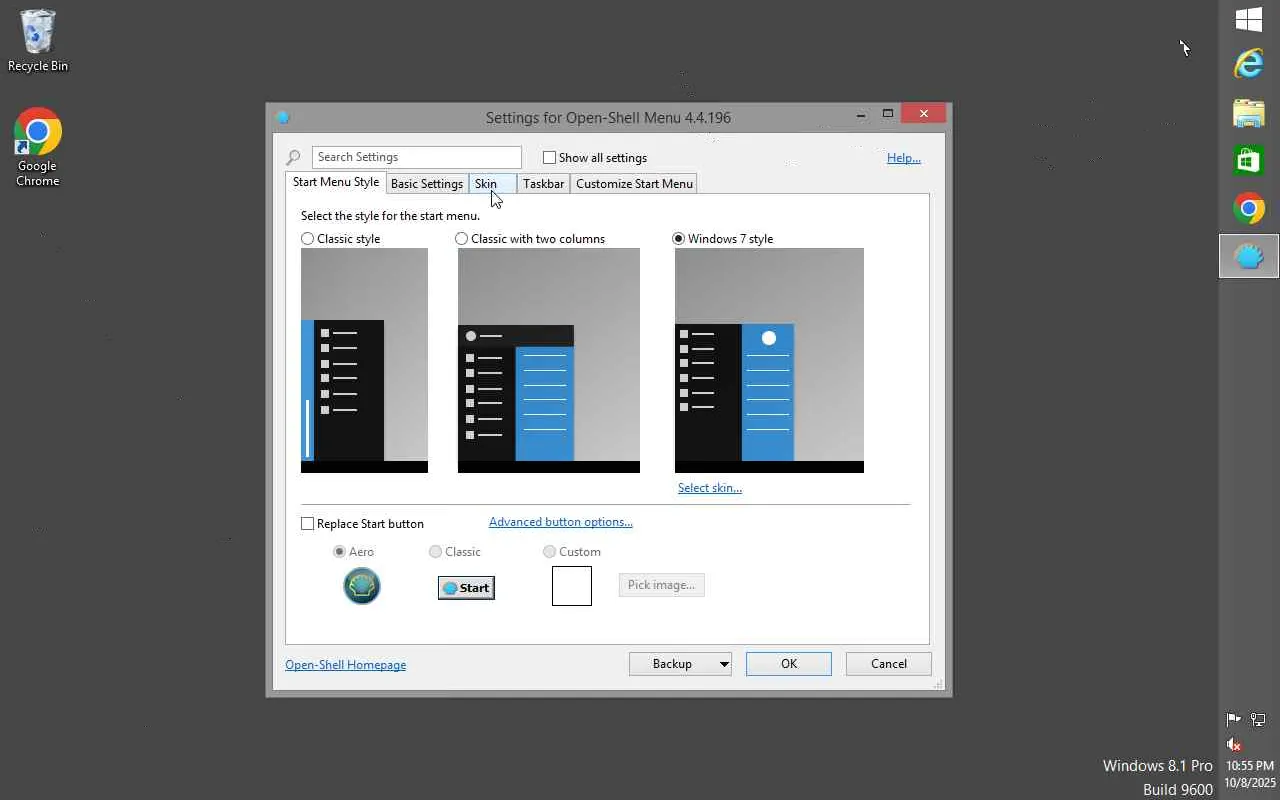This screenshot has height=800, width=1280.
Task: Launch Internet Explorer from the taskbar
Action: (1249, 64)
